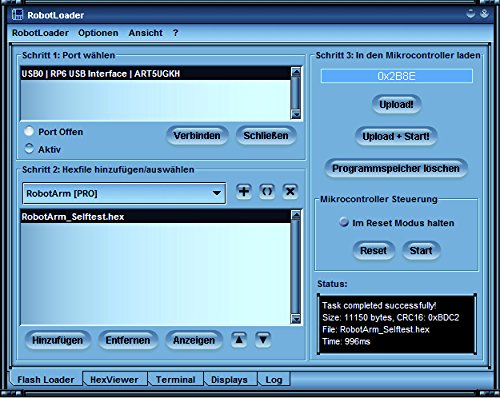Click the plus icon to add category

coord(244,191)
